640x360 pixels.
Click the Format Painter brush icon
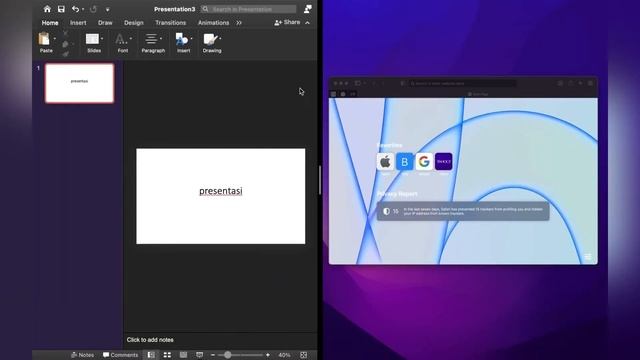pyautogui.click(x=65, y=53)
